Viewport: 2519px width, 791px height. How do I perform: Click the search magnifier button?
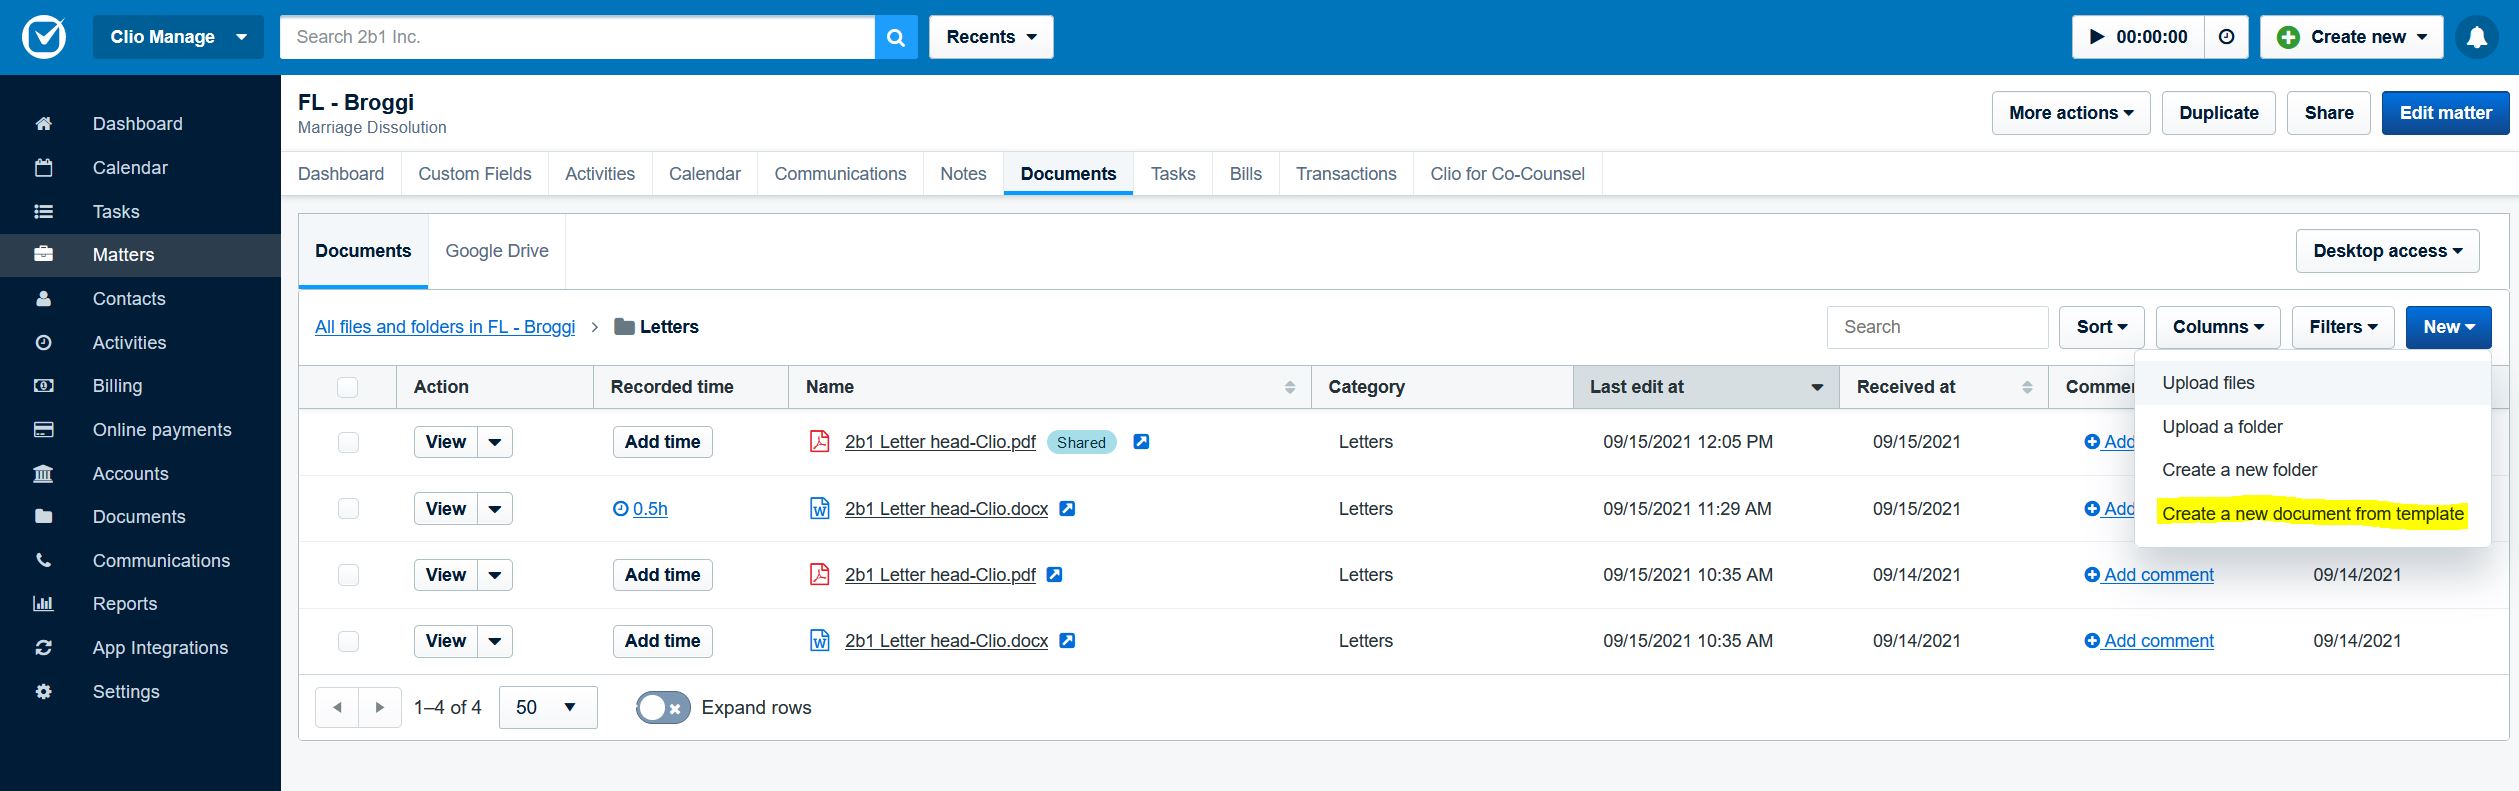tap(896, 37)
